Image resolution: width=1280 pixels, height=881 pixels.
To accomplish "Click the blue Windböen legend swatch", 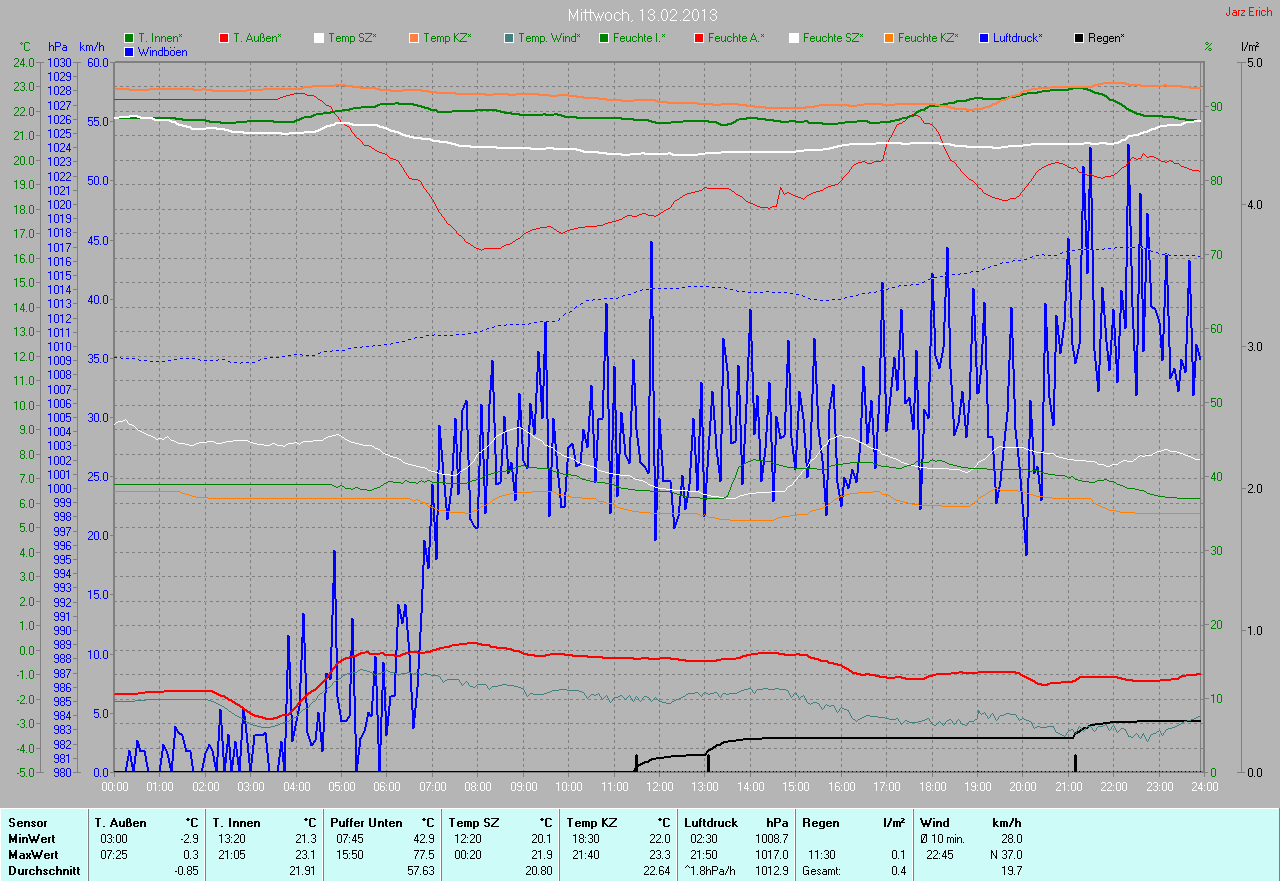I will click(129, 51).
